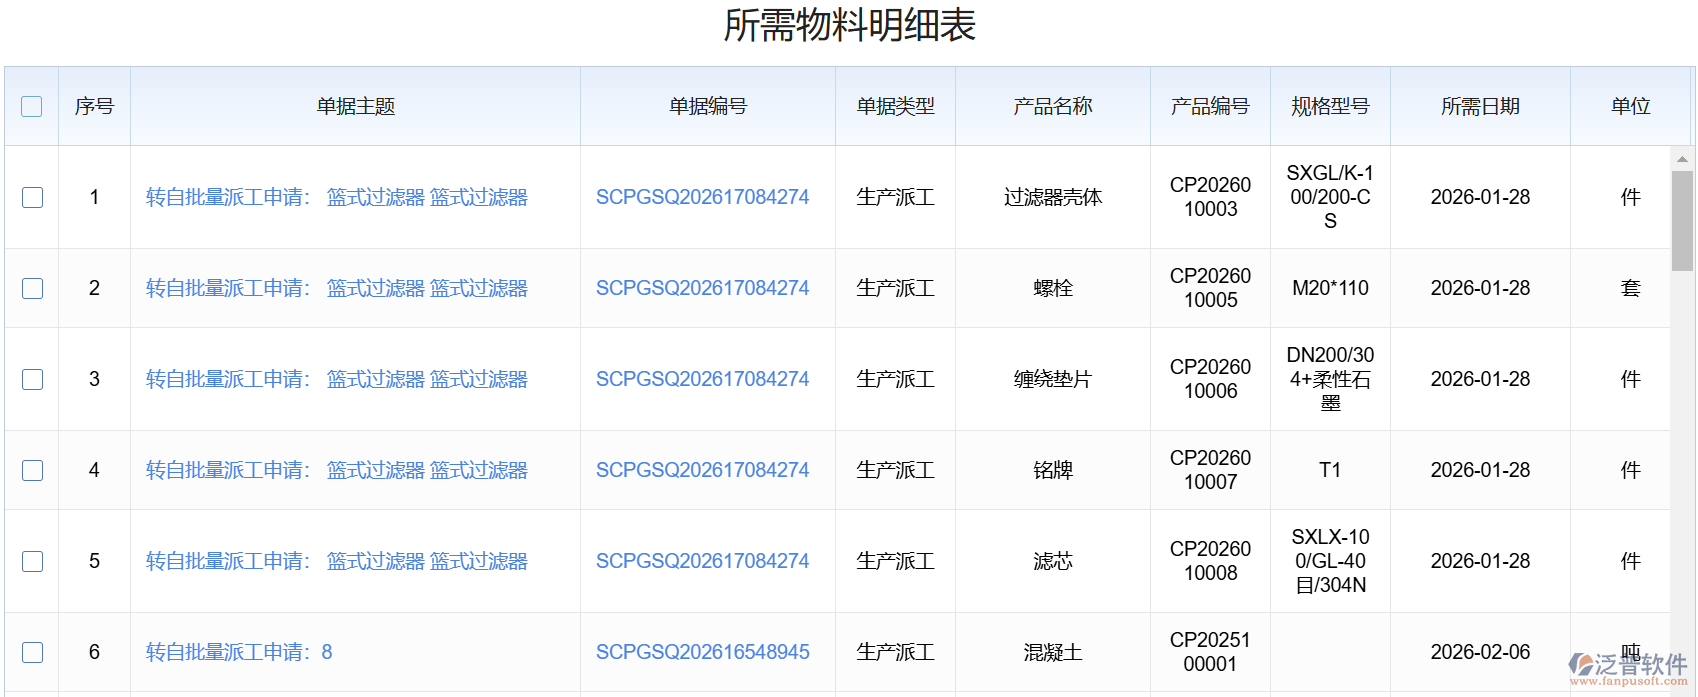
Task: Click the 序号 column header
Action: pos(94,106)
